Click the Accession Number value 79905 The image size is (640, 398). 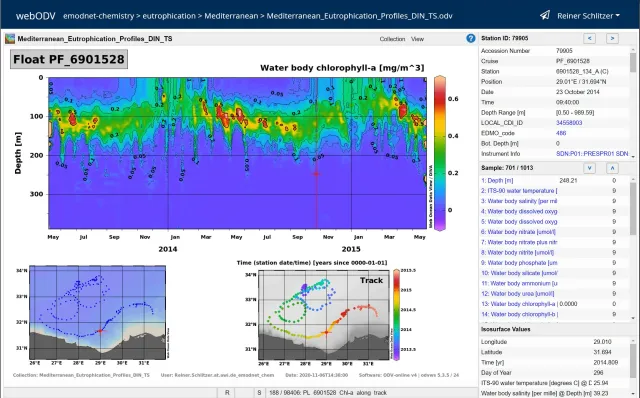coord(564,51)
